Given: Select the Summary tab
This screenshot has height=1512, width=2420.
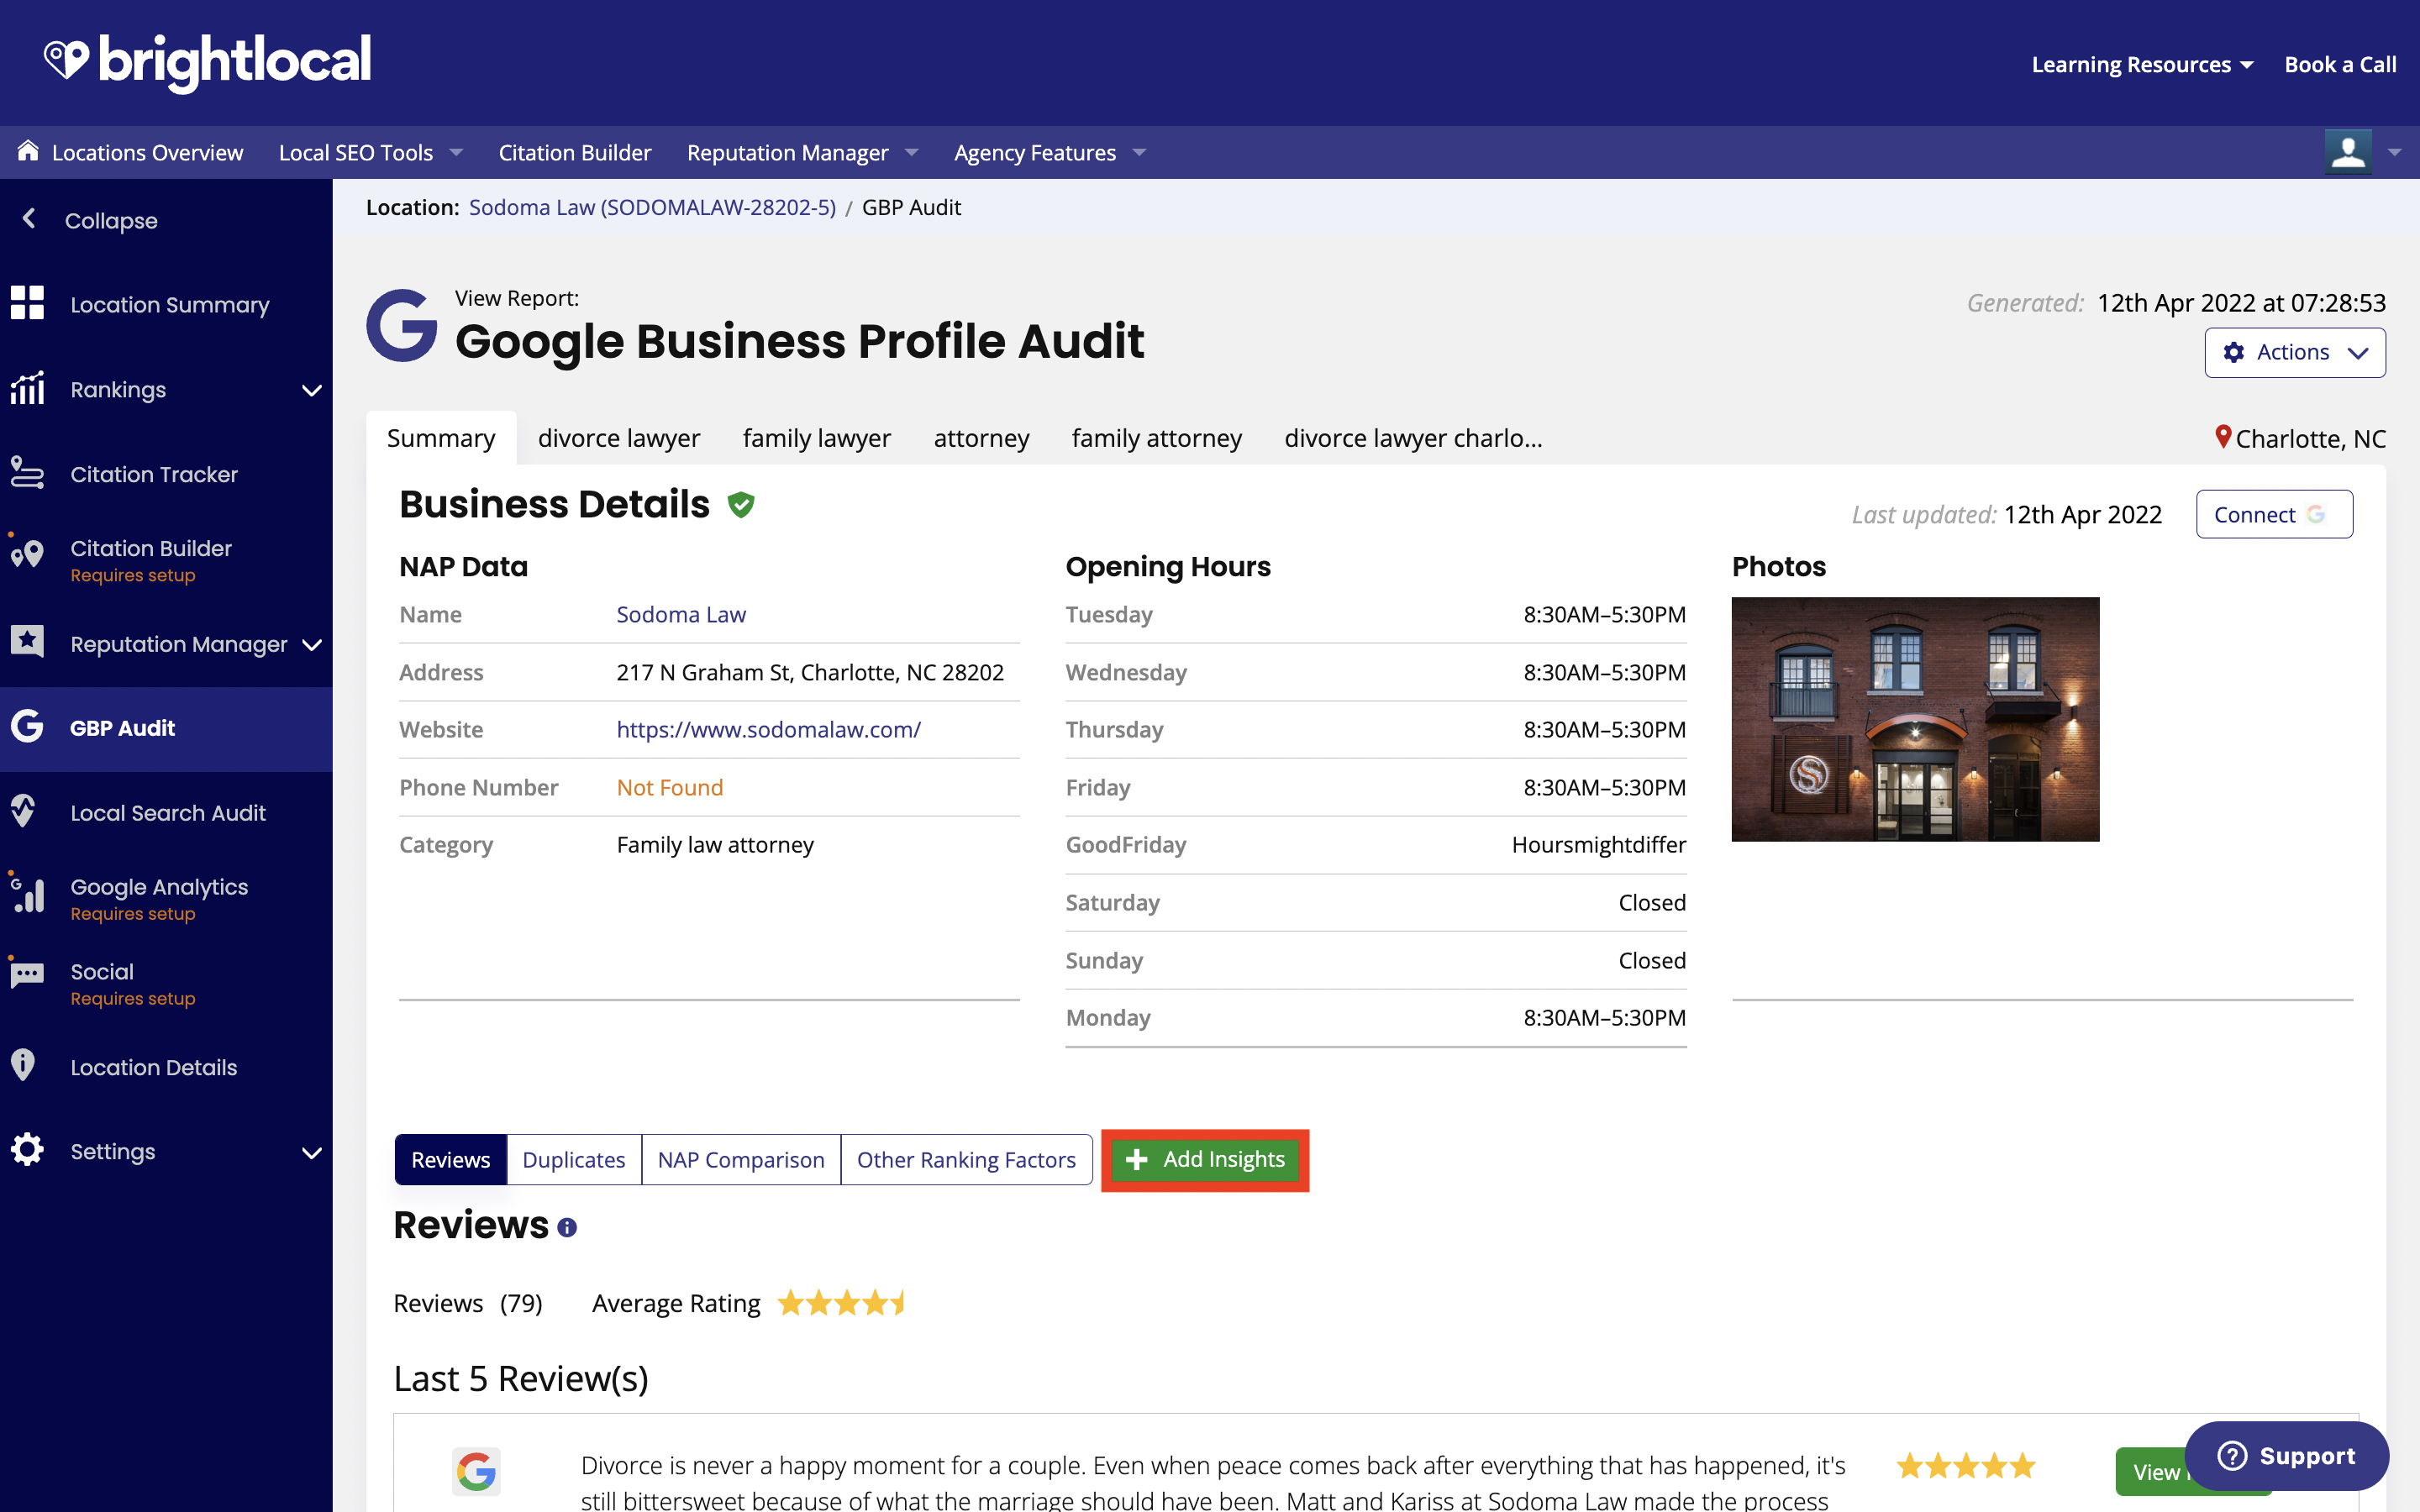Looking at the screenshot, I should point(441,438).
